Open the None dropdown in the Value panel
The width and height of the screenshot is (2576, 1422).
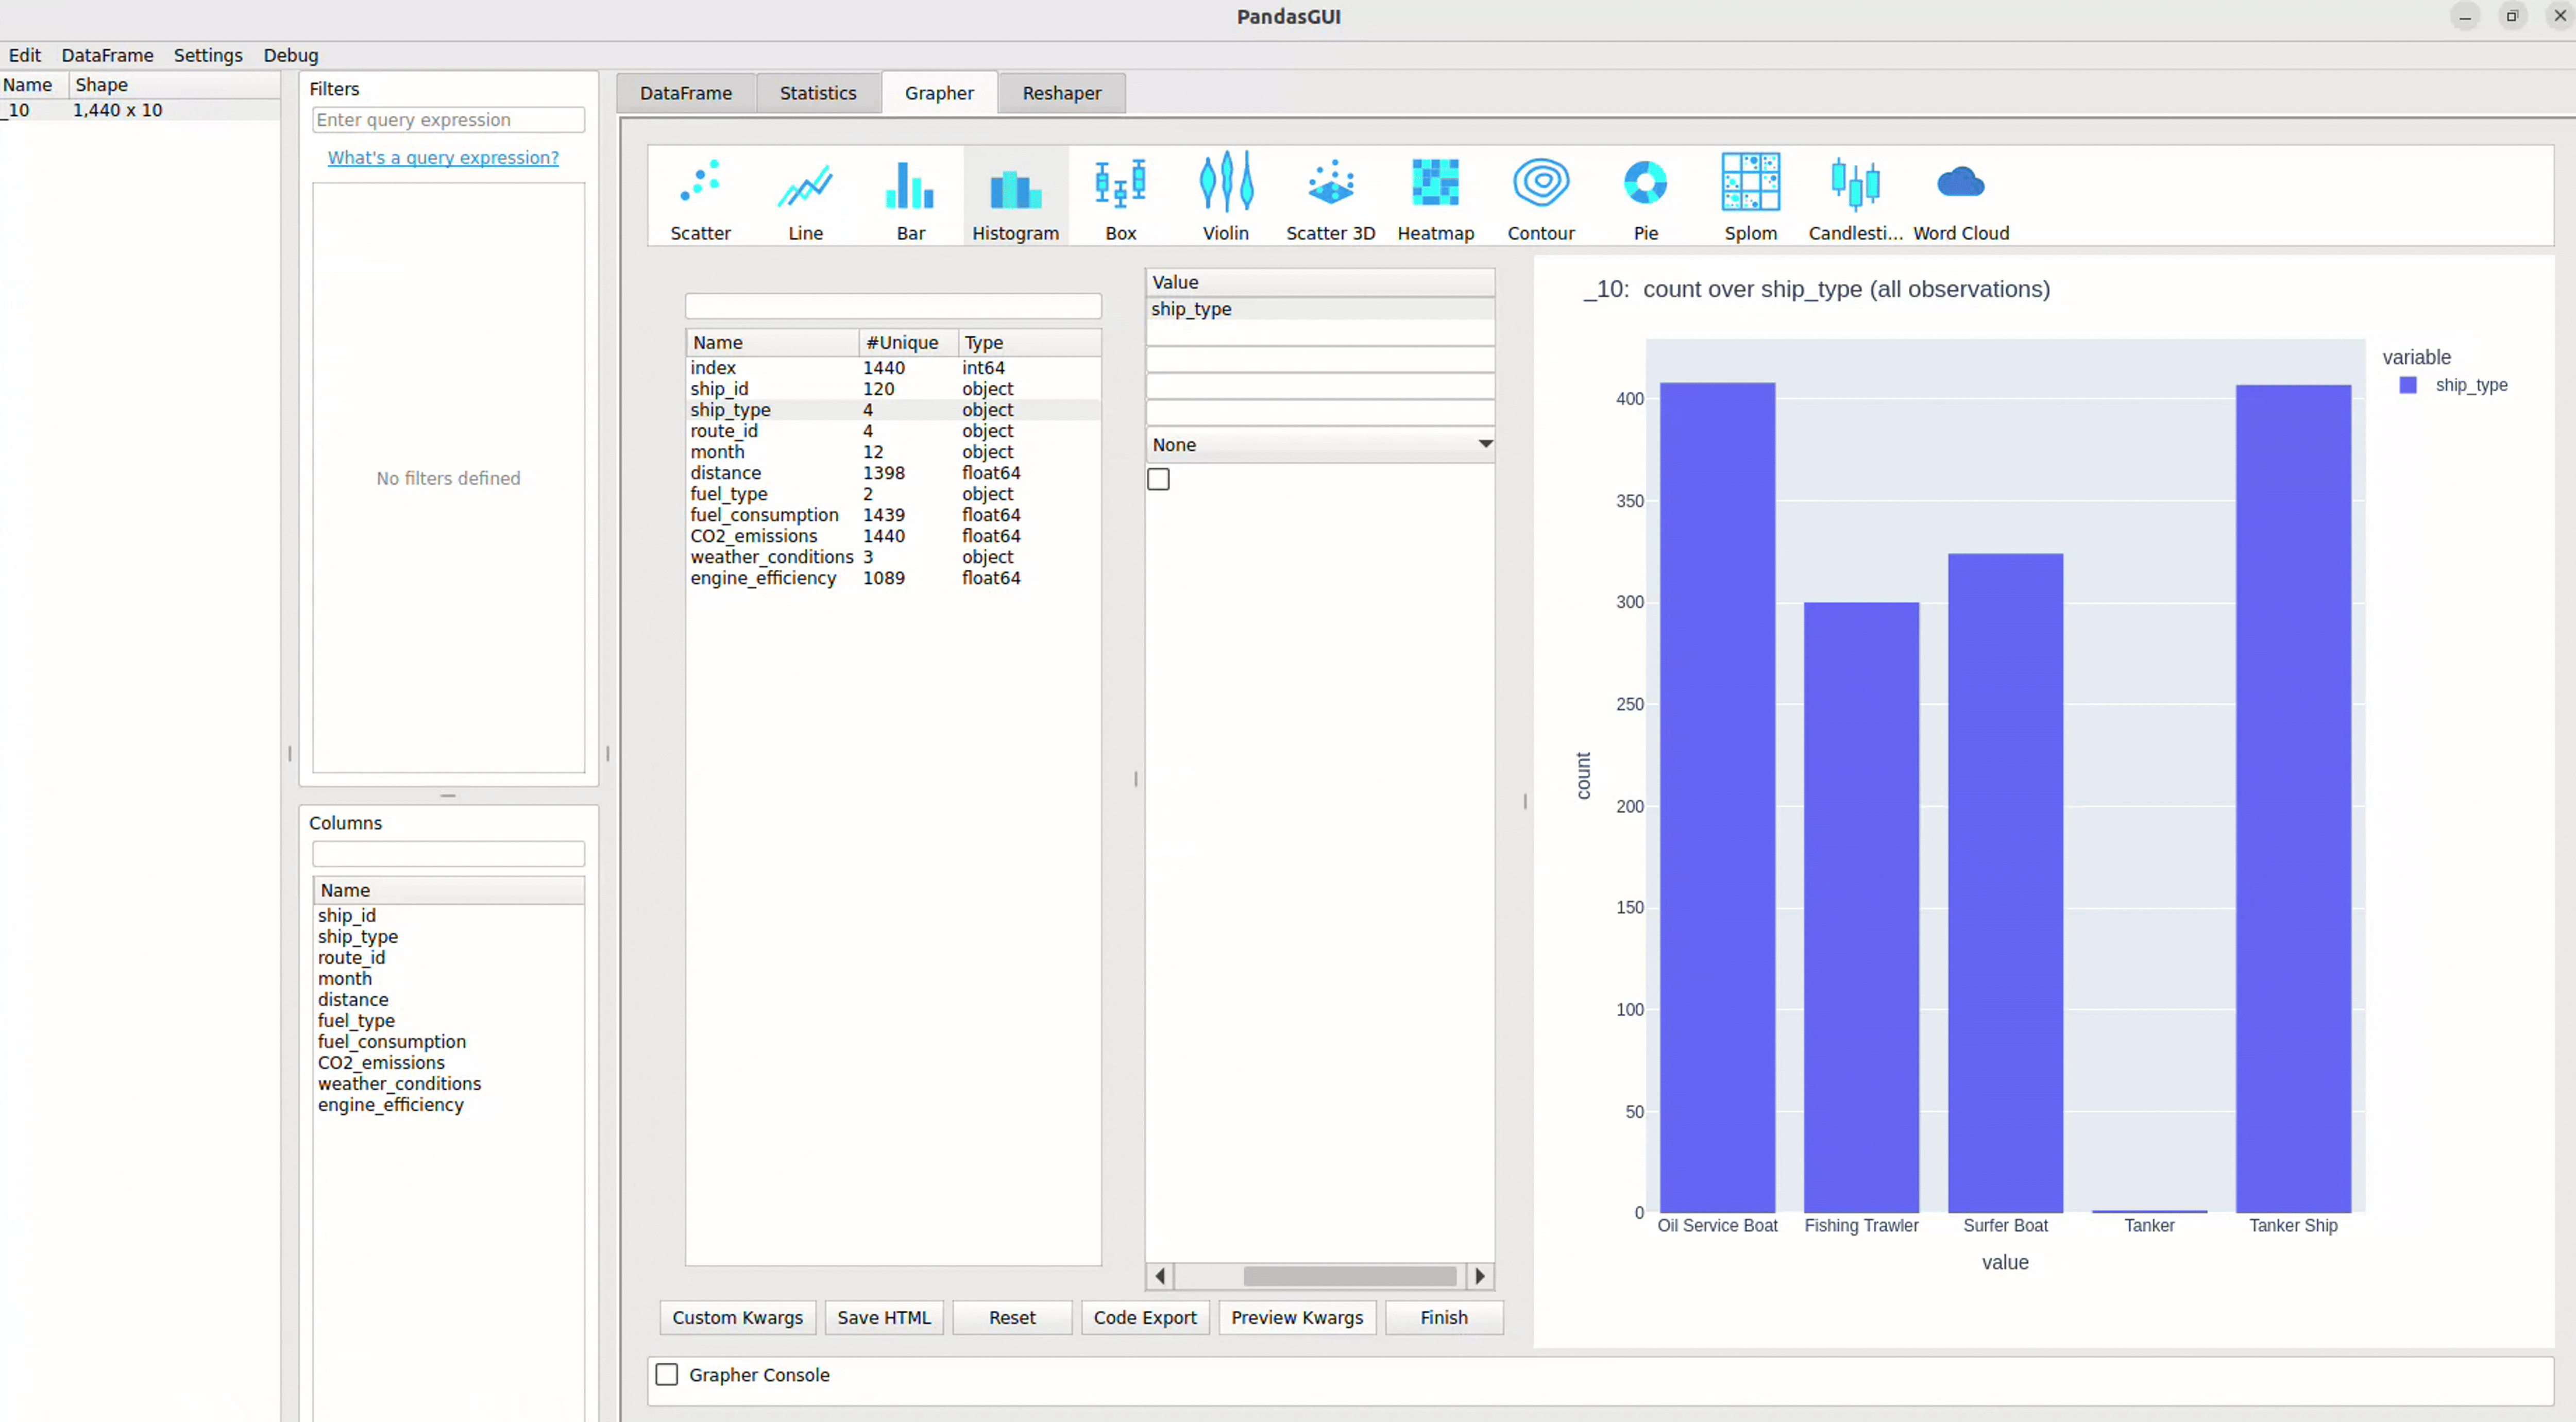point(1320,444)
